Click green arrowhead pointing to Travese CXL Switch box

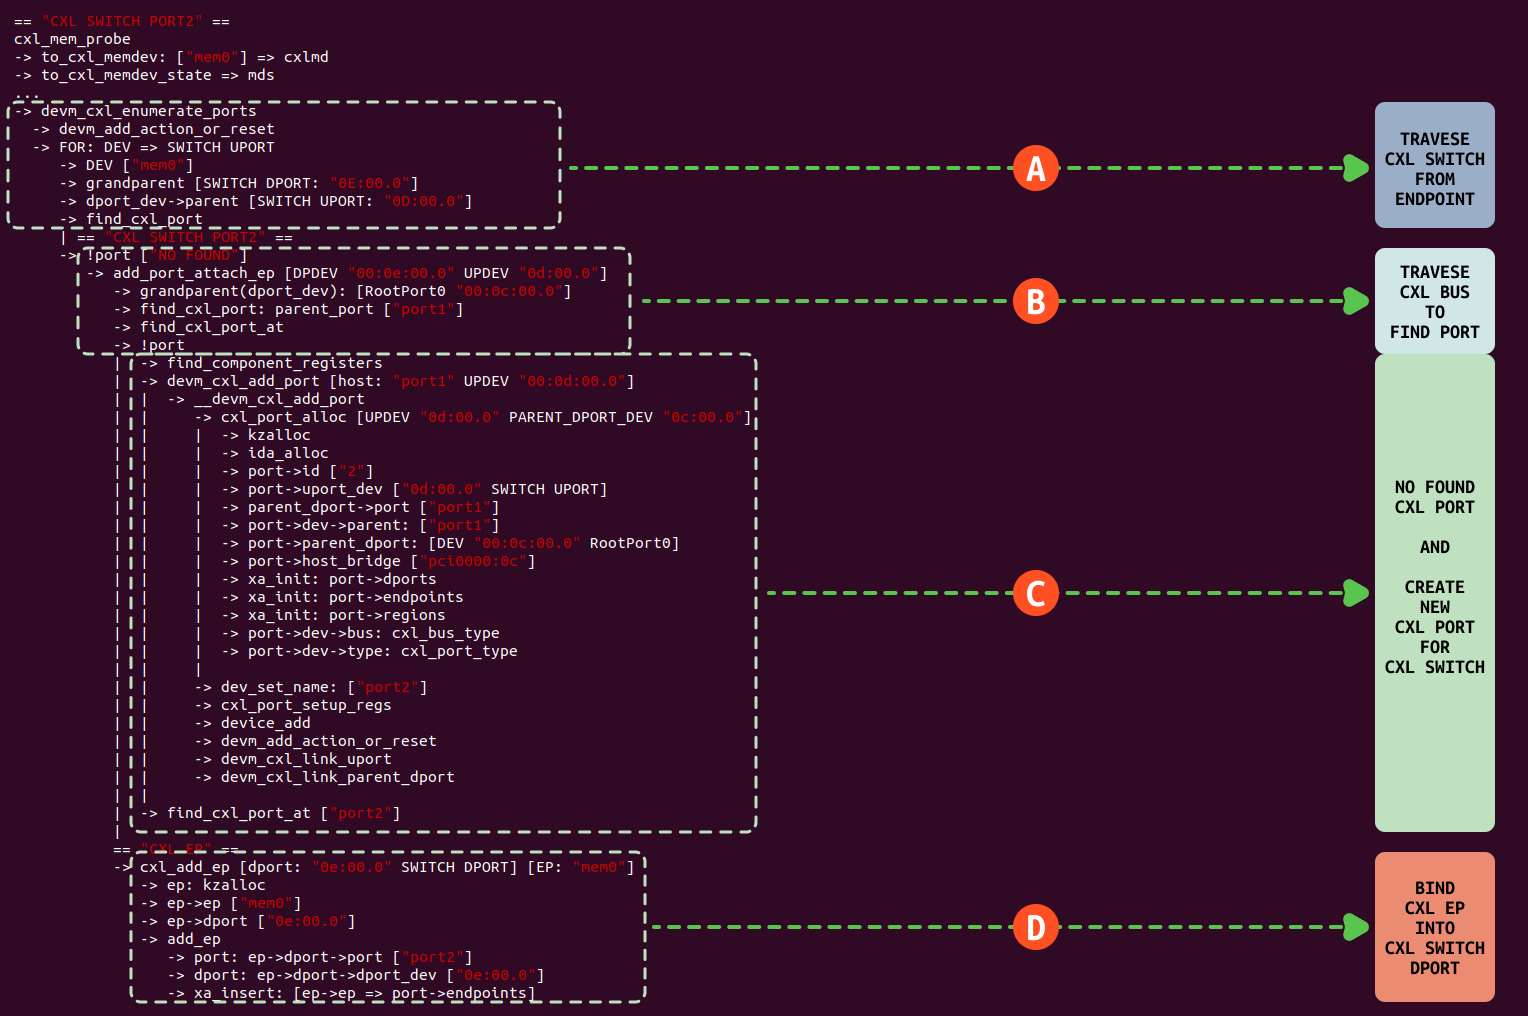[1356, 168]
